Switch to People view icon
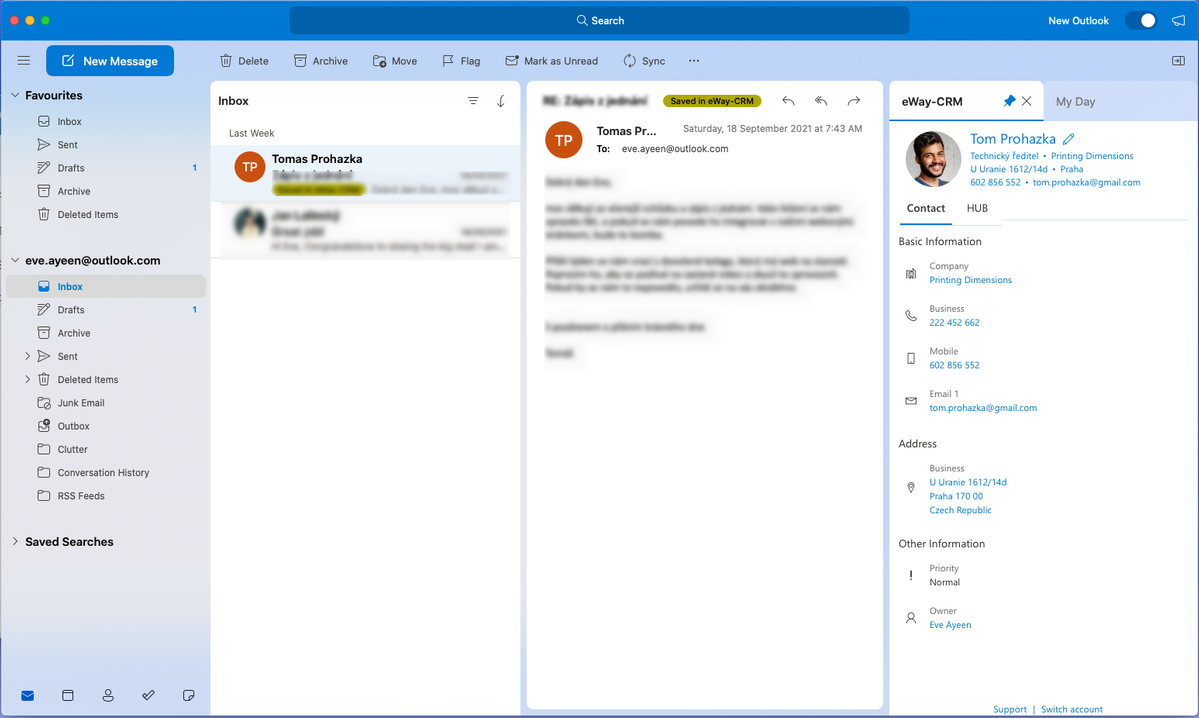Viewport: 1199px width, 718px height. [x=108, y=695]
